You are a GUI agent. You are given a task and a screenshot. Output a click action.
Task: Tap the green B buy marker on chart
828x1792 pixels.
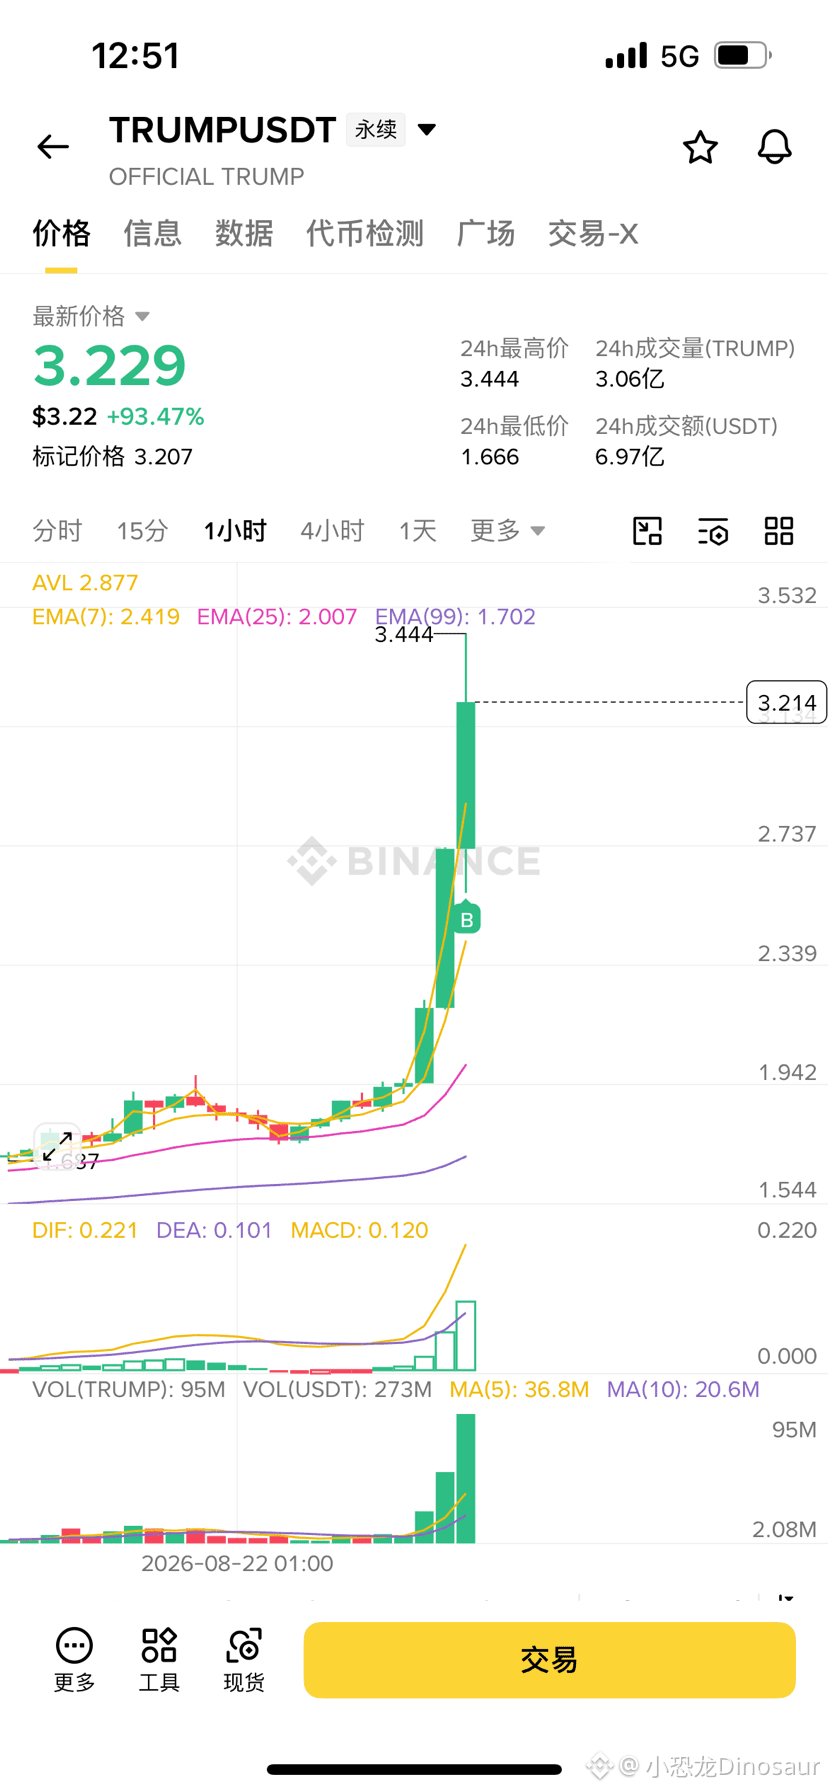(x=466, y=919)
